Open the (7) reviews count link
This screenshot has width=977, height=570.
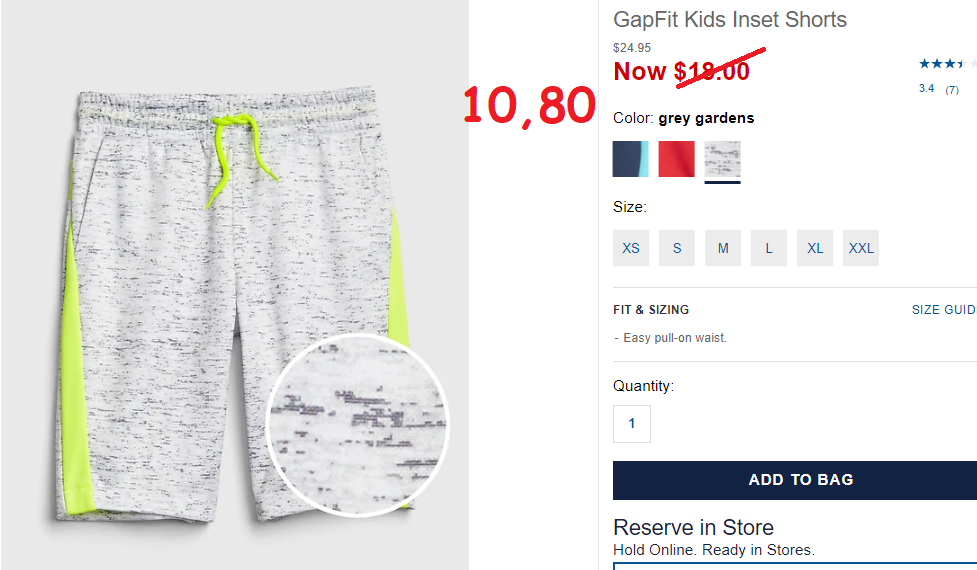tap(952, 90)
